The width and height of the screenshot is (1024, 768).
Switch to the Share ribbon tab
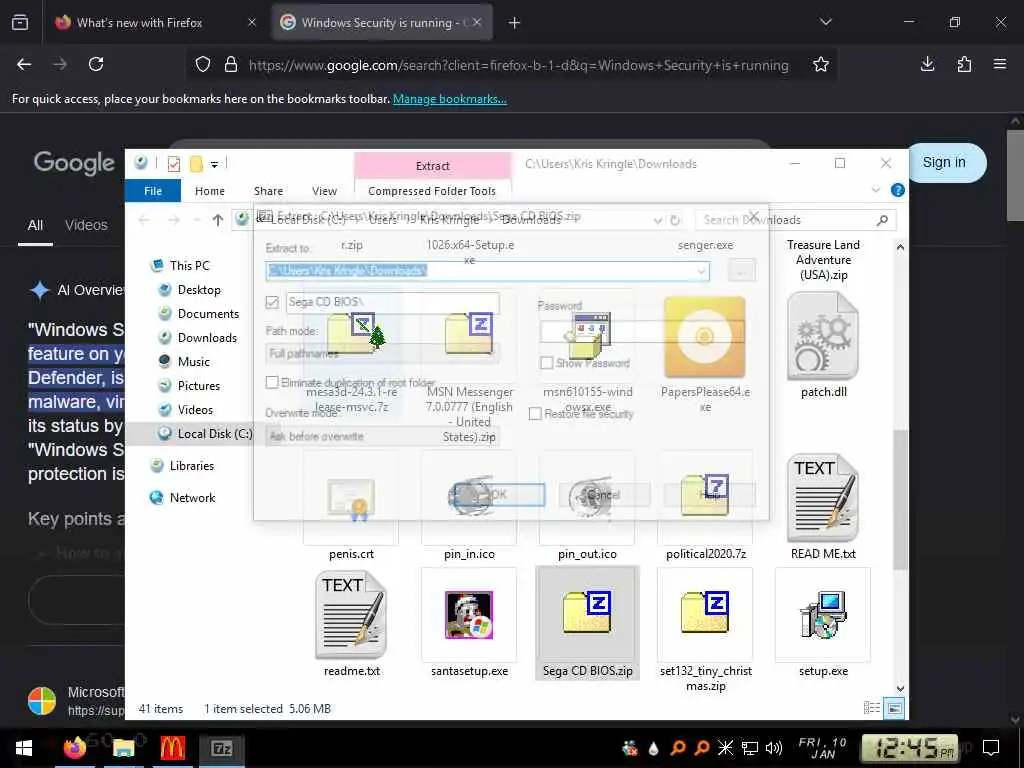coord(268,191)
